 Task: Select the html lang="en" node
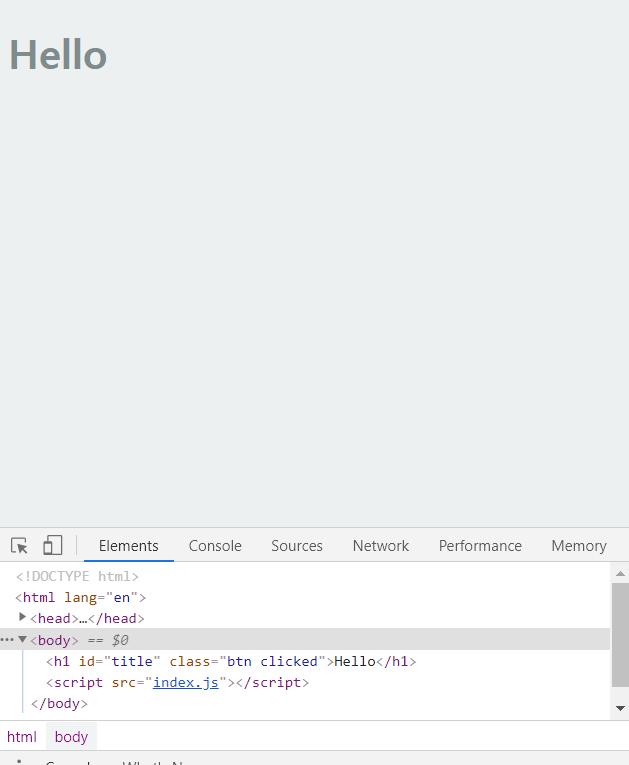click(x=81, y=597)
